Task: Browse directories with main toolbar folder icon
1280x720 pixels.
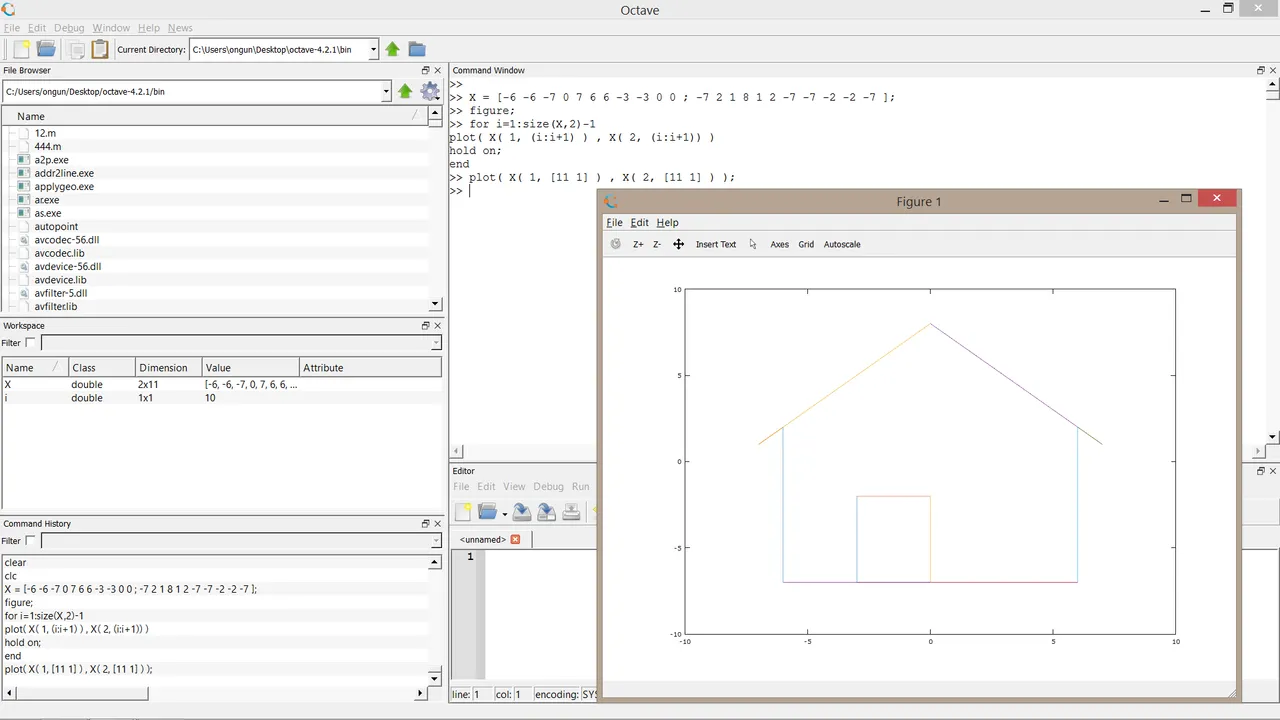Action: 417,49
